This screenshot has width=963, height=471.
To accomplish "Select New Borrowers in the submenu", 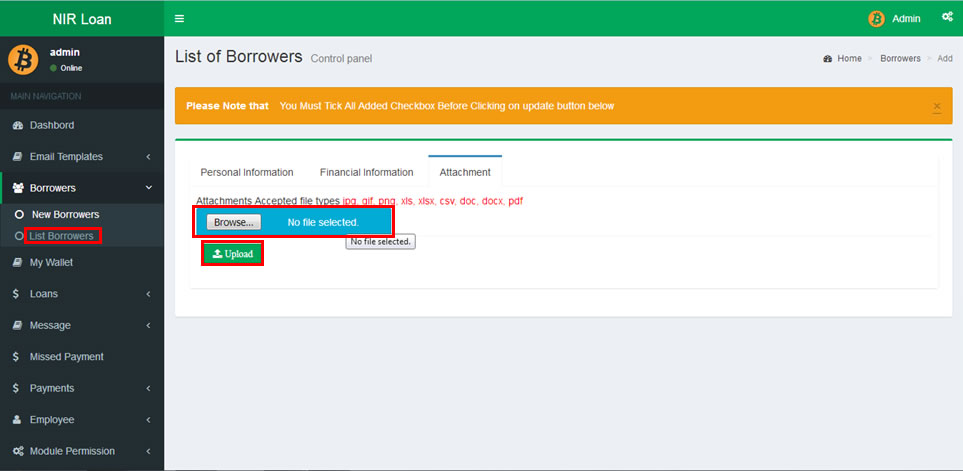I will pos(65,214).
